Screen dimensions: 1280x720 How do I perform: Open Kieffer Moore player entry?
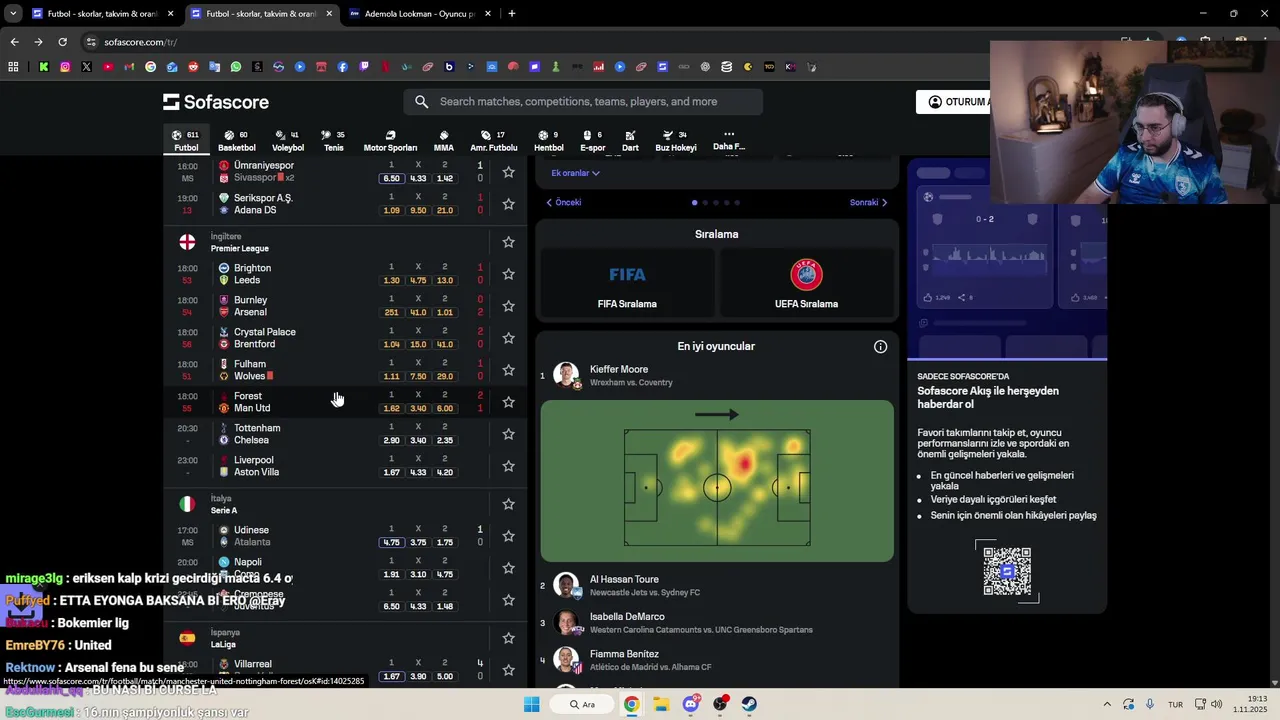(716, 376)
